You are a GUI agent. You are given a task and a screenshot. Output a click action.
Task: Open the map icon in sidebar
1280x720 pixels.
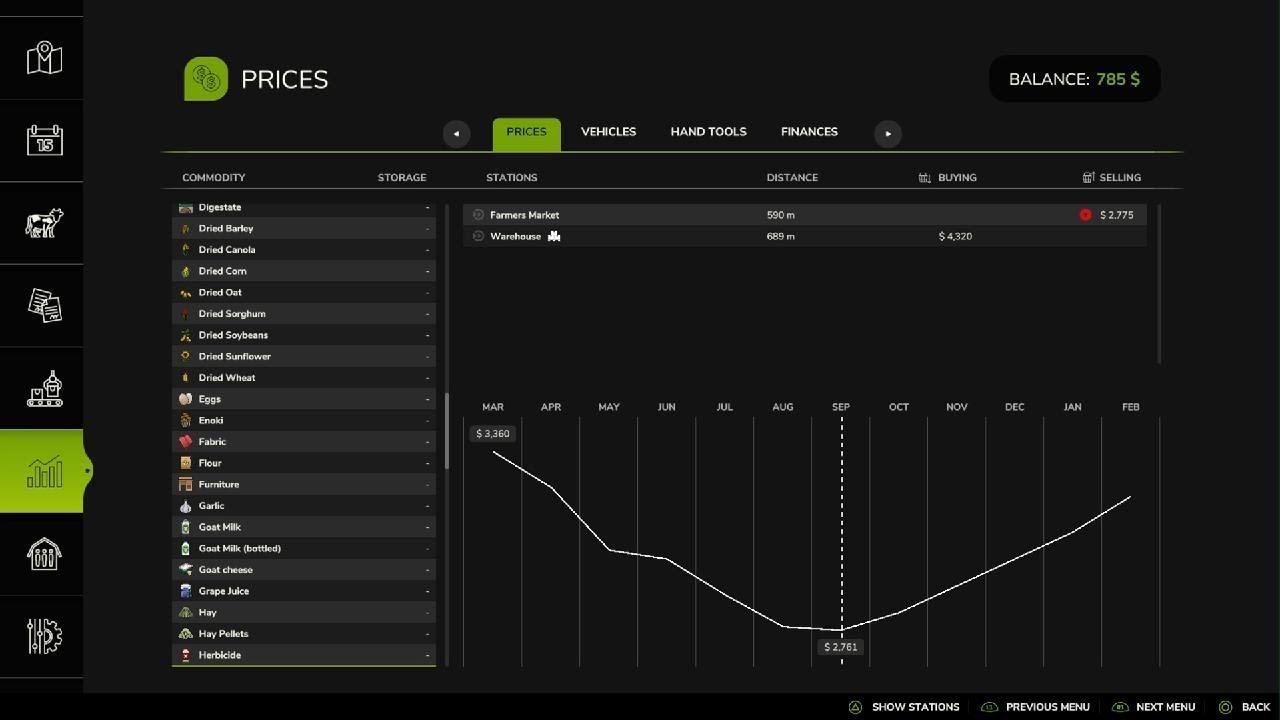point(44,58)
